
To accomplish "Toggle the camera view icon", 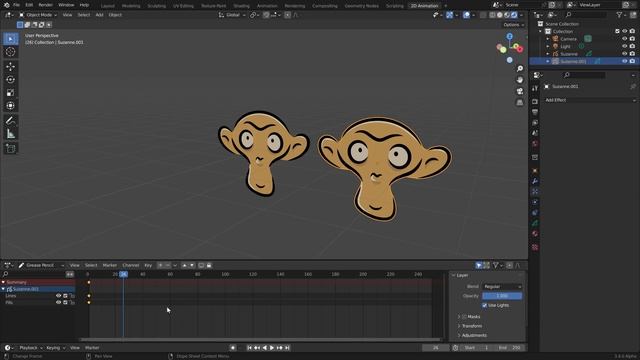I will 520,91.
